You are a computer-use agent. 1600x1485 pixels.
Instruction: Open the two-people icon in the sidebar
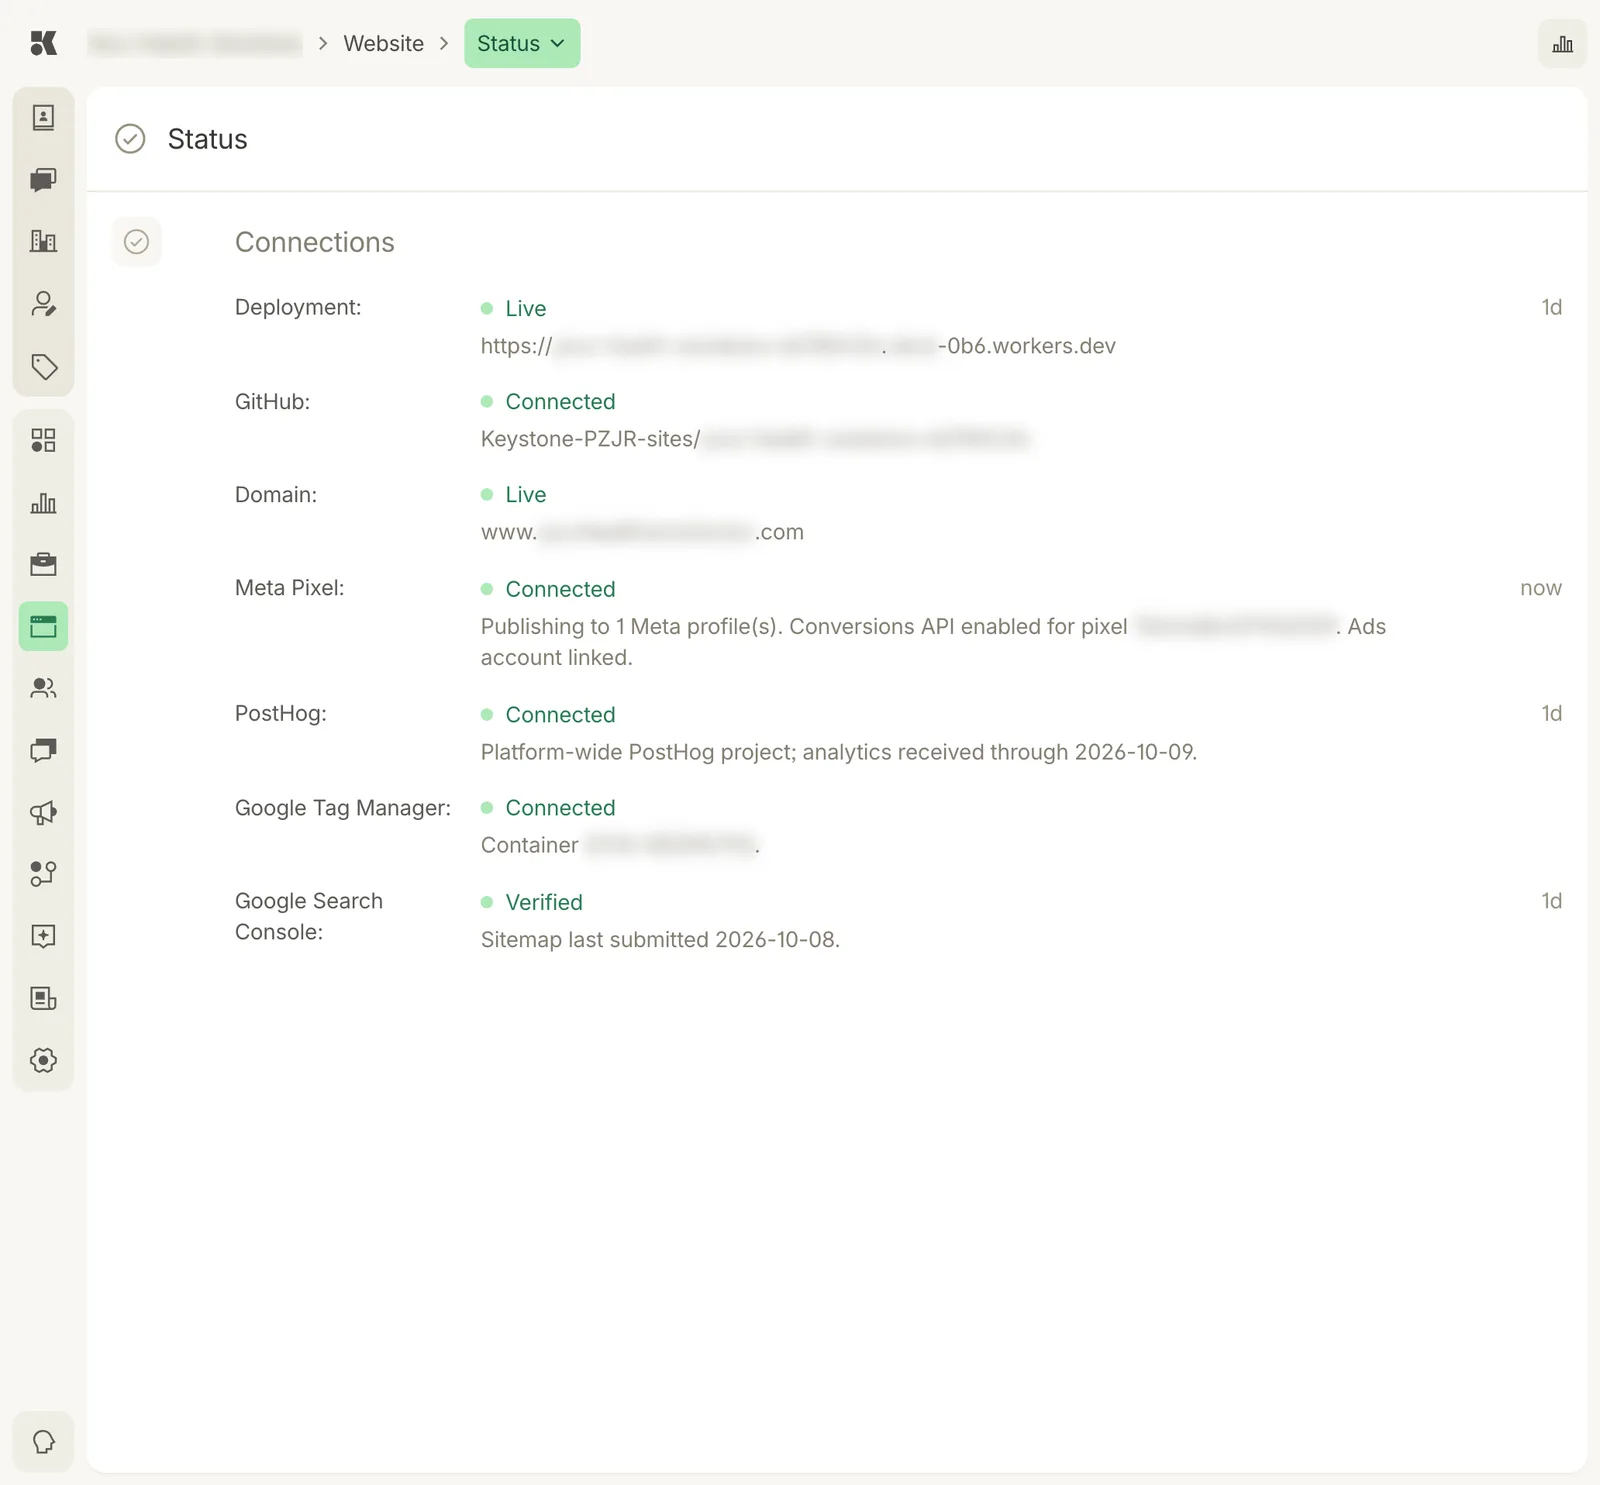point(43,688)
